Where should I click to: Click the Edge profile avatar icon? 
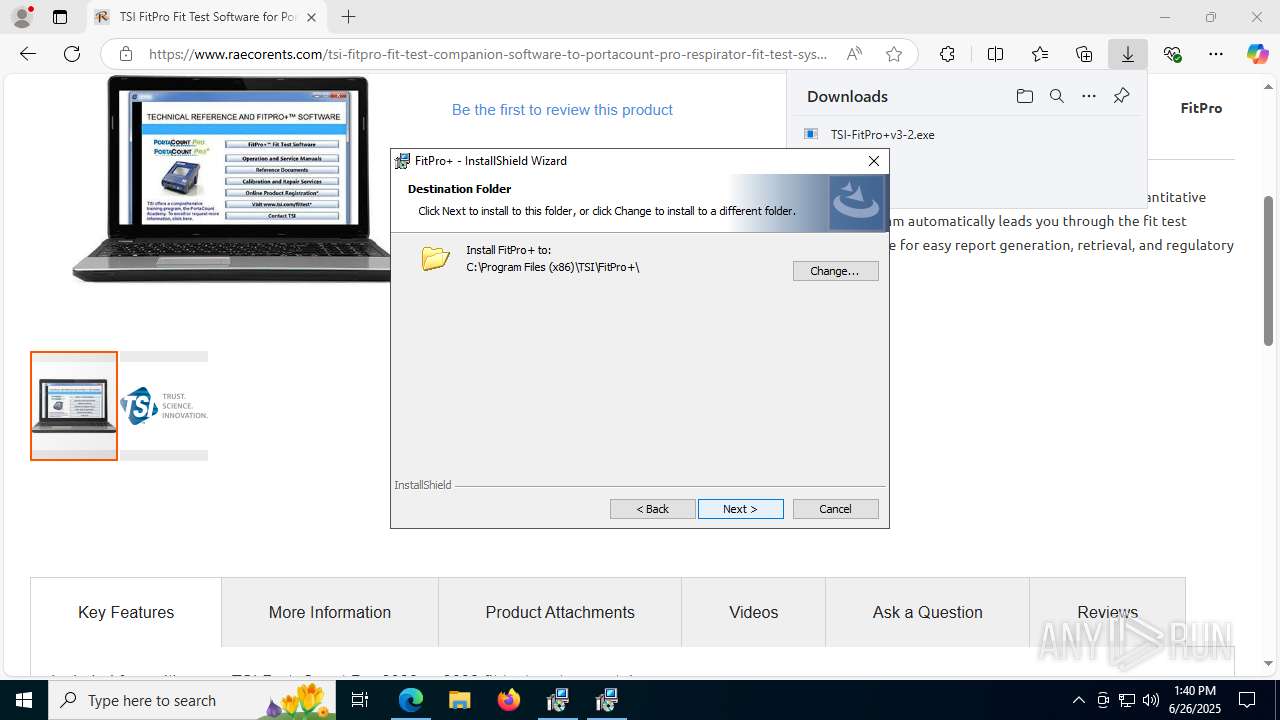point(22,17)
